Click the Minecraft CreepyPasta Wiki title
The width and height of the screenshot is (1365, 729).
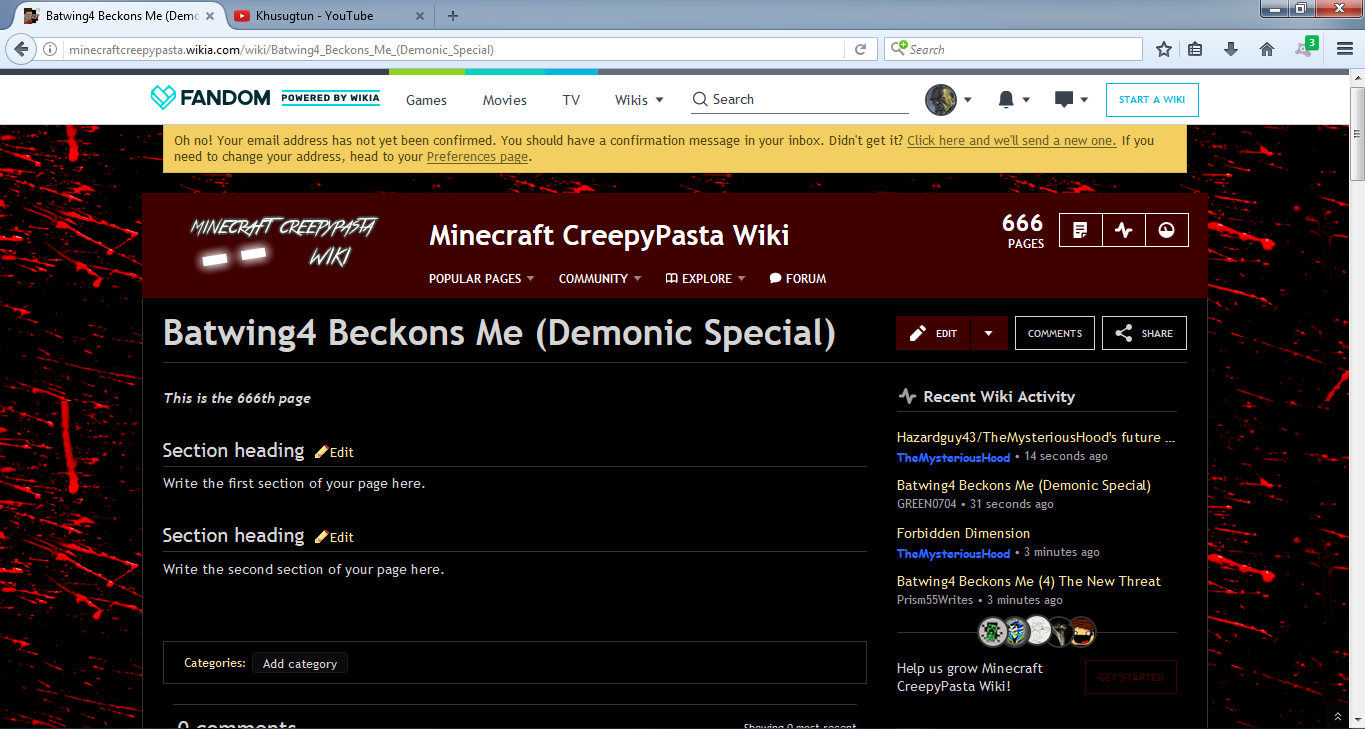coord(609,235)
